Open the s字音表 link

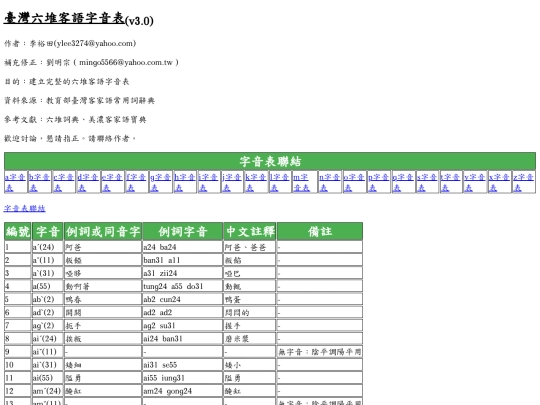(427, 182)
